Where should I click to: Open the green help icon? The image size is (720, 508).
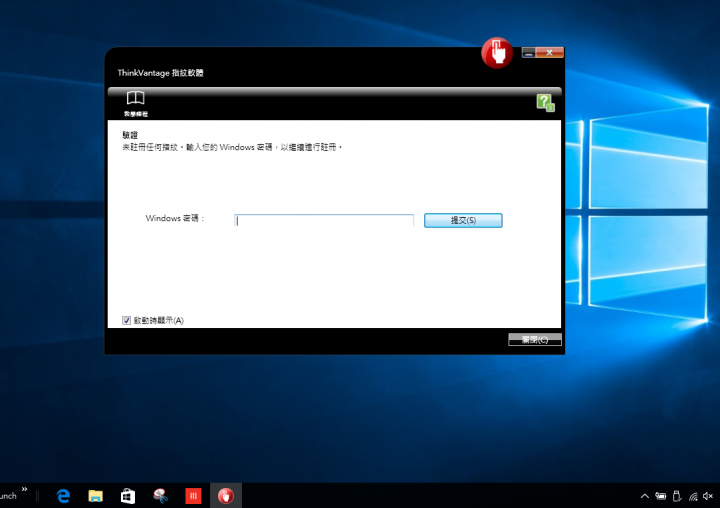pos(546,103)
